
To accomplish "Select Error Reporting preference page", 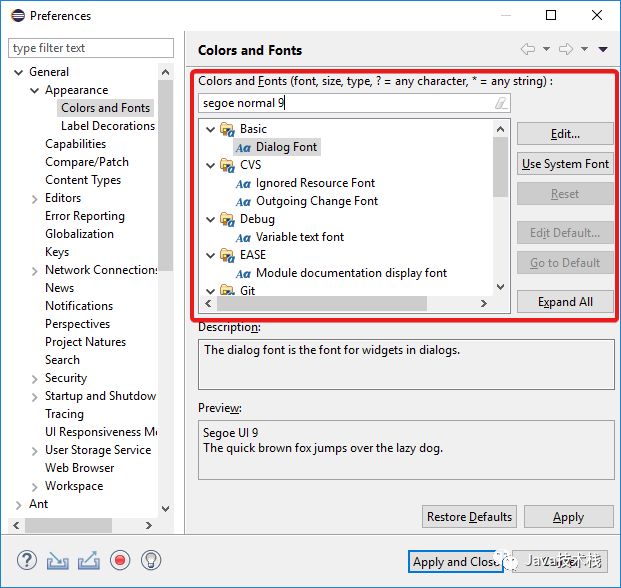I will [x=85, y=216].
